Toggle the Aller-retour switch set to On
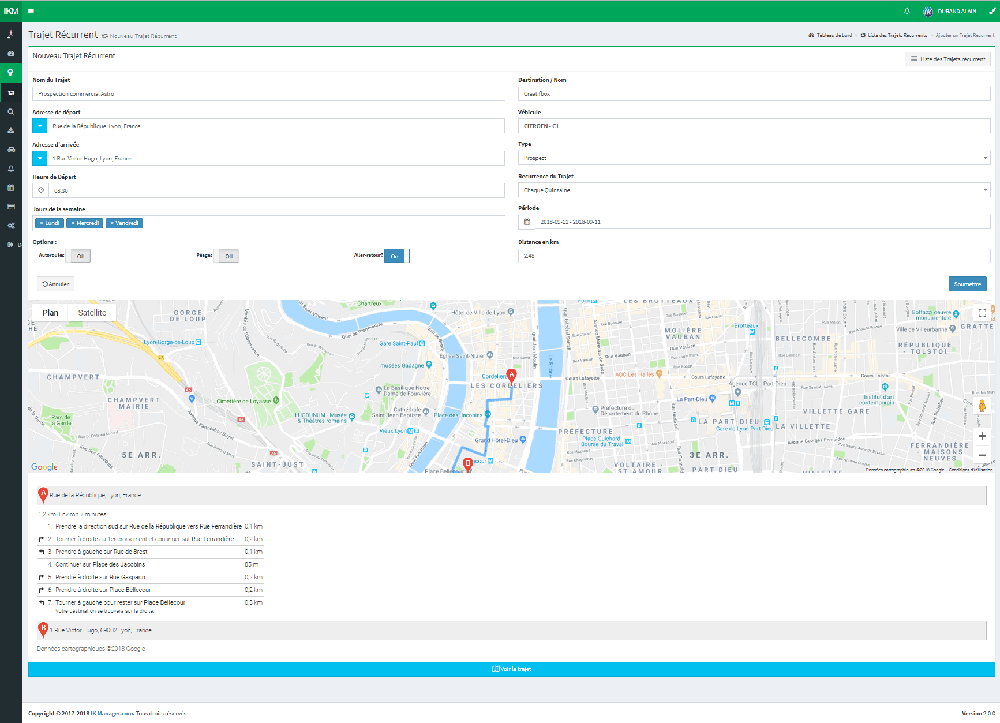This screenshot has height=723, width=1000. tap(396, 256)
